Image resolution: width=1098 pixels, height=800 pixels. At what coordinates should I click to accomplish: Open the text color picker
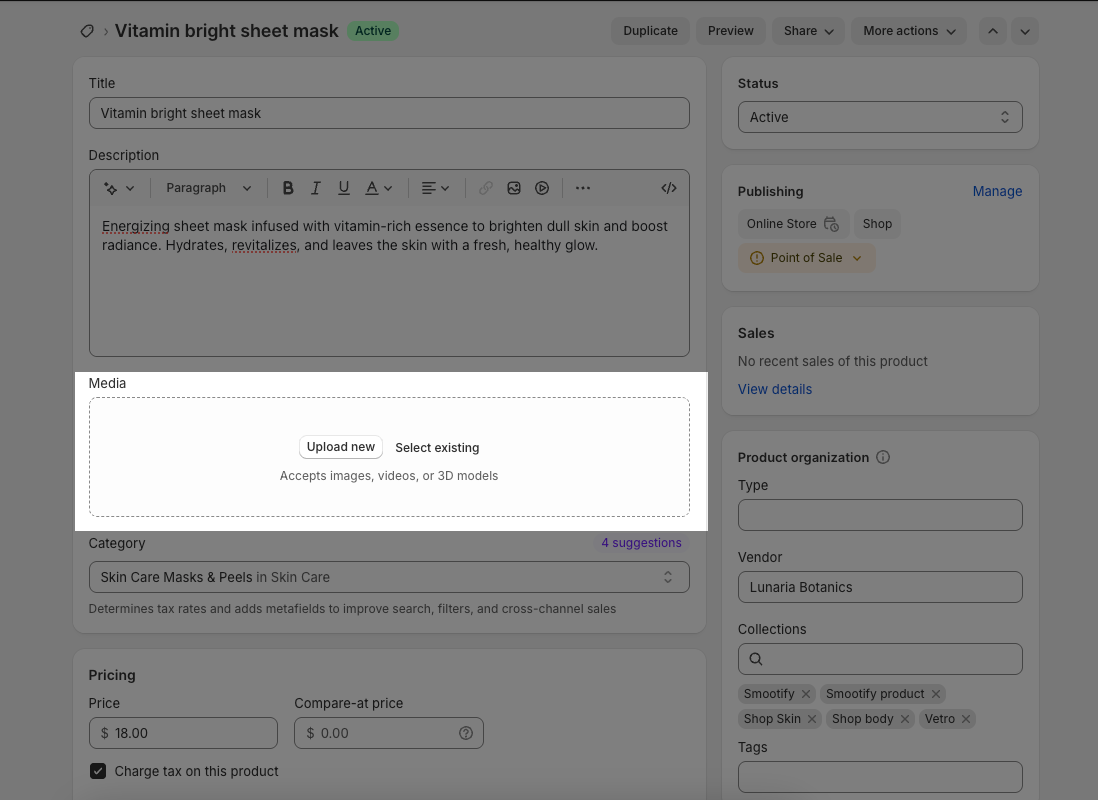click(x=378, y=188)
